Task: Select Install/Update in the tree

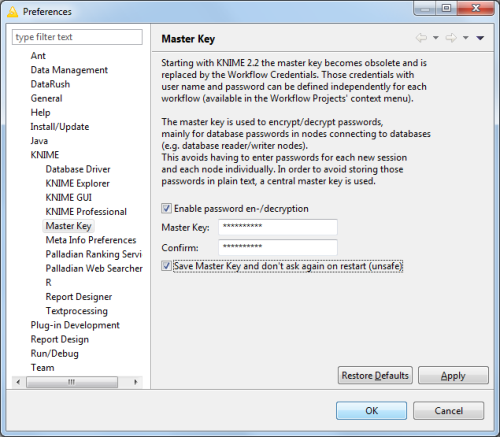Action: click(60, 127)
